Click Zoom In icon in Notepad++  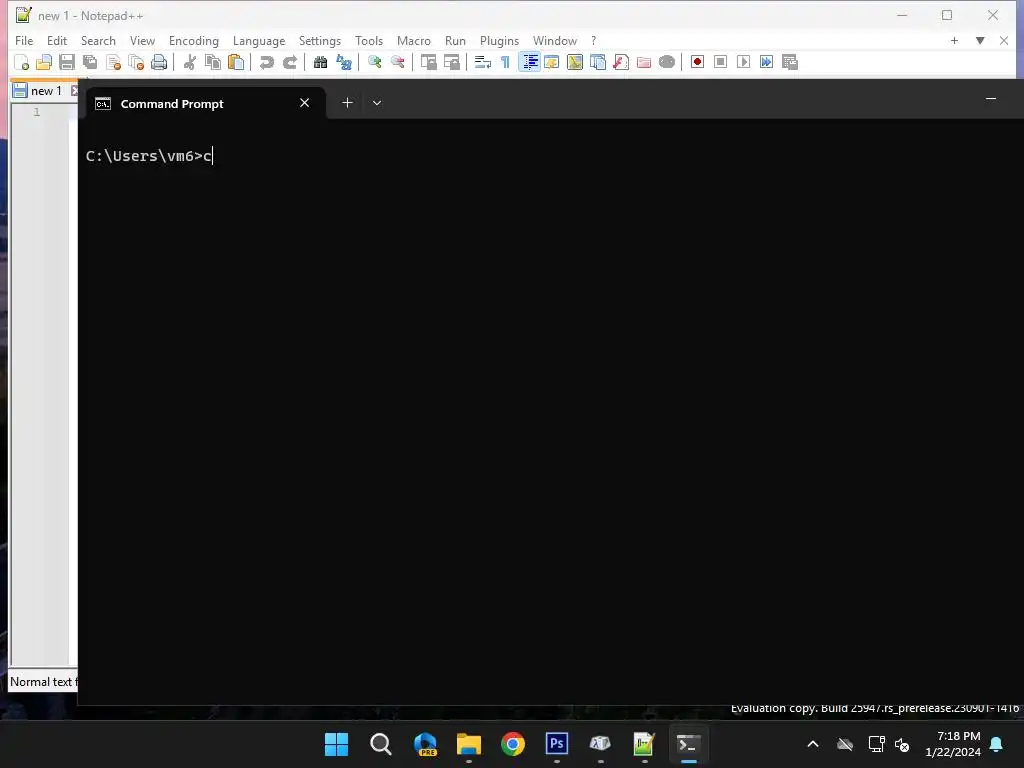tap(374, 62)
